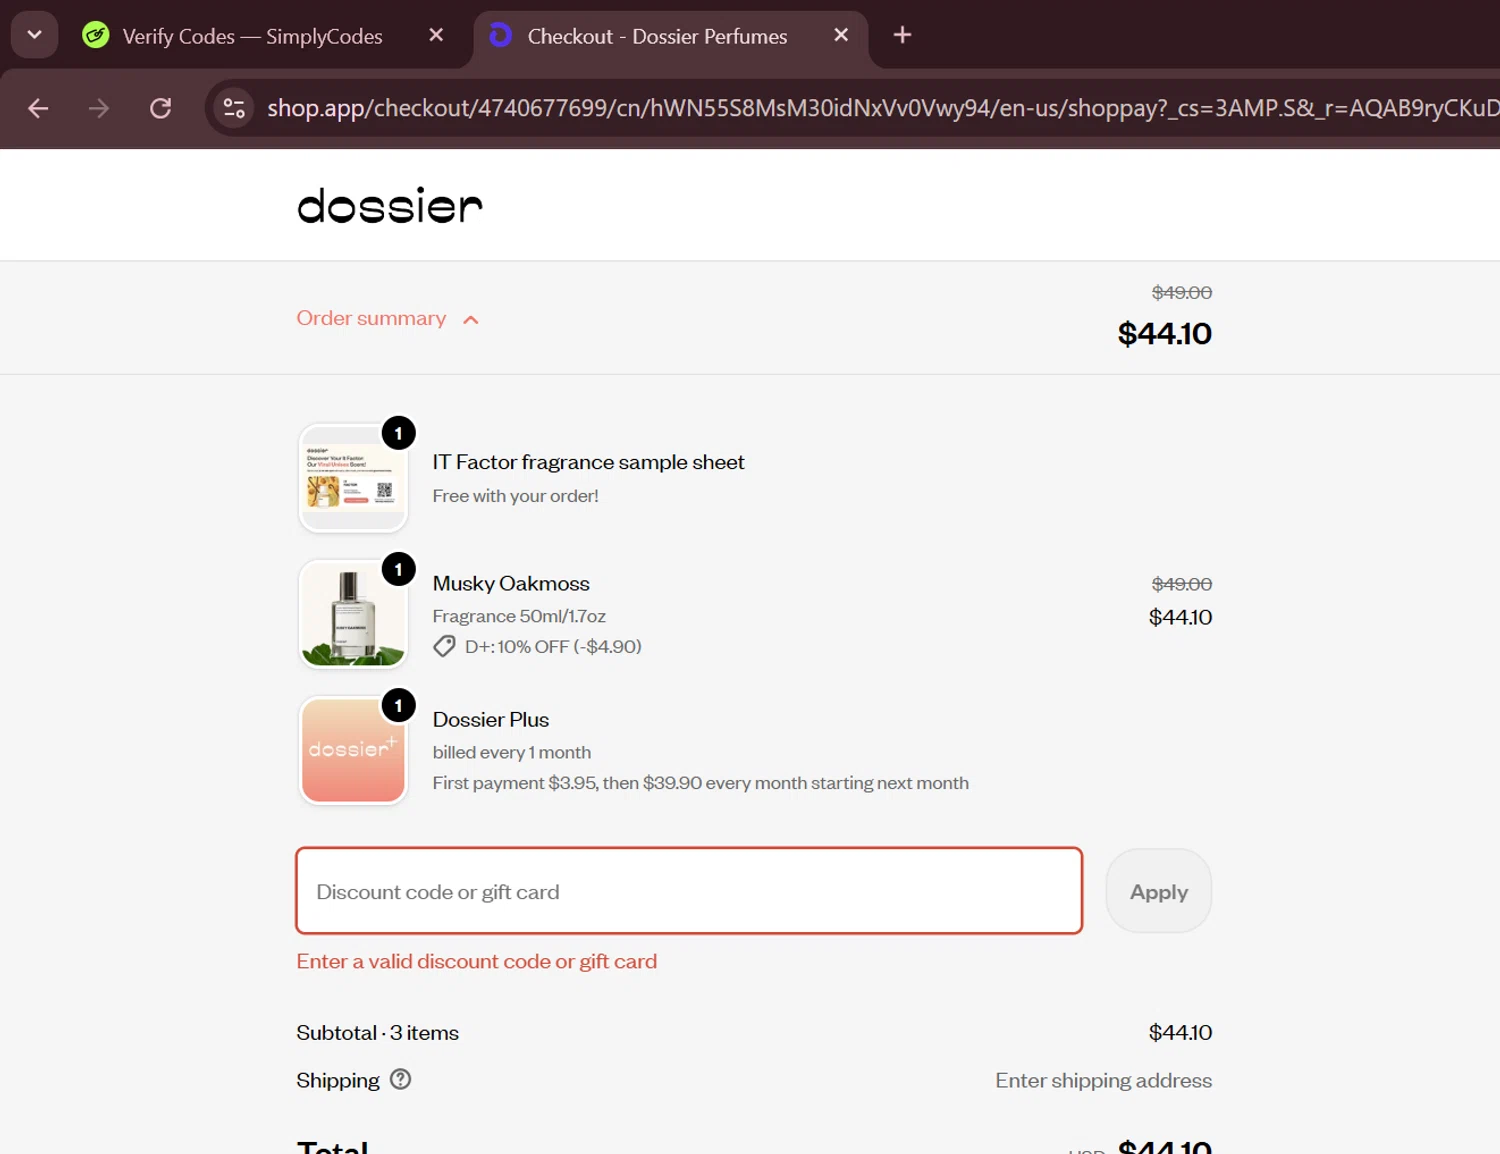
Task: Focus the discount code or gift card field
Action: coord(689,891)
